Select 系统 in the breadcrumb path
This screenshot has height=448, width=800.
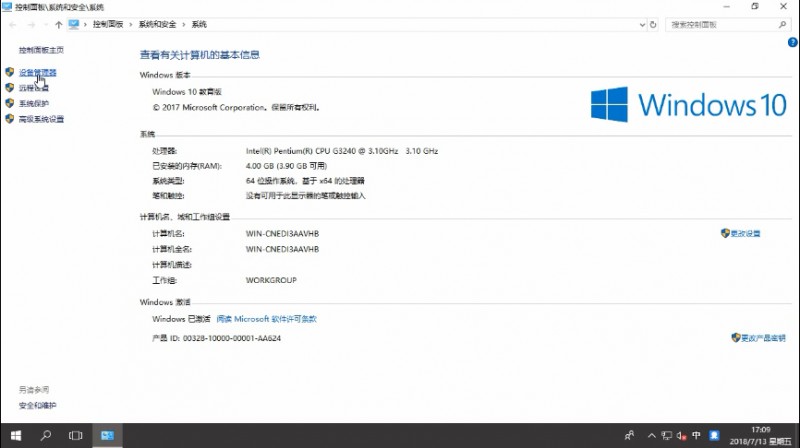(199, 24)
